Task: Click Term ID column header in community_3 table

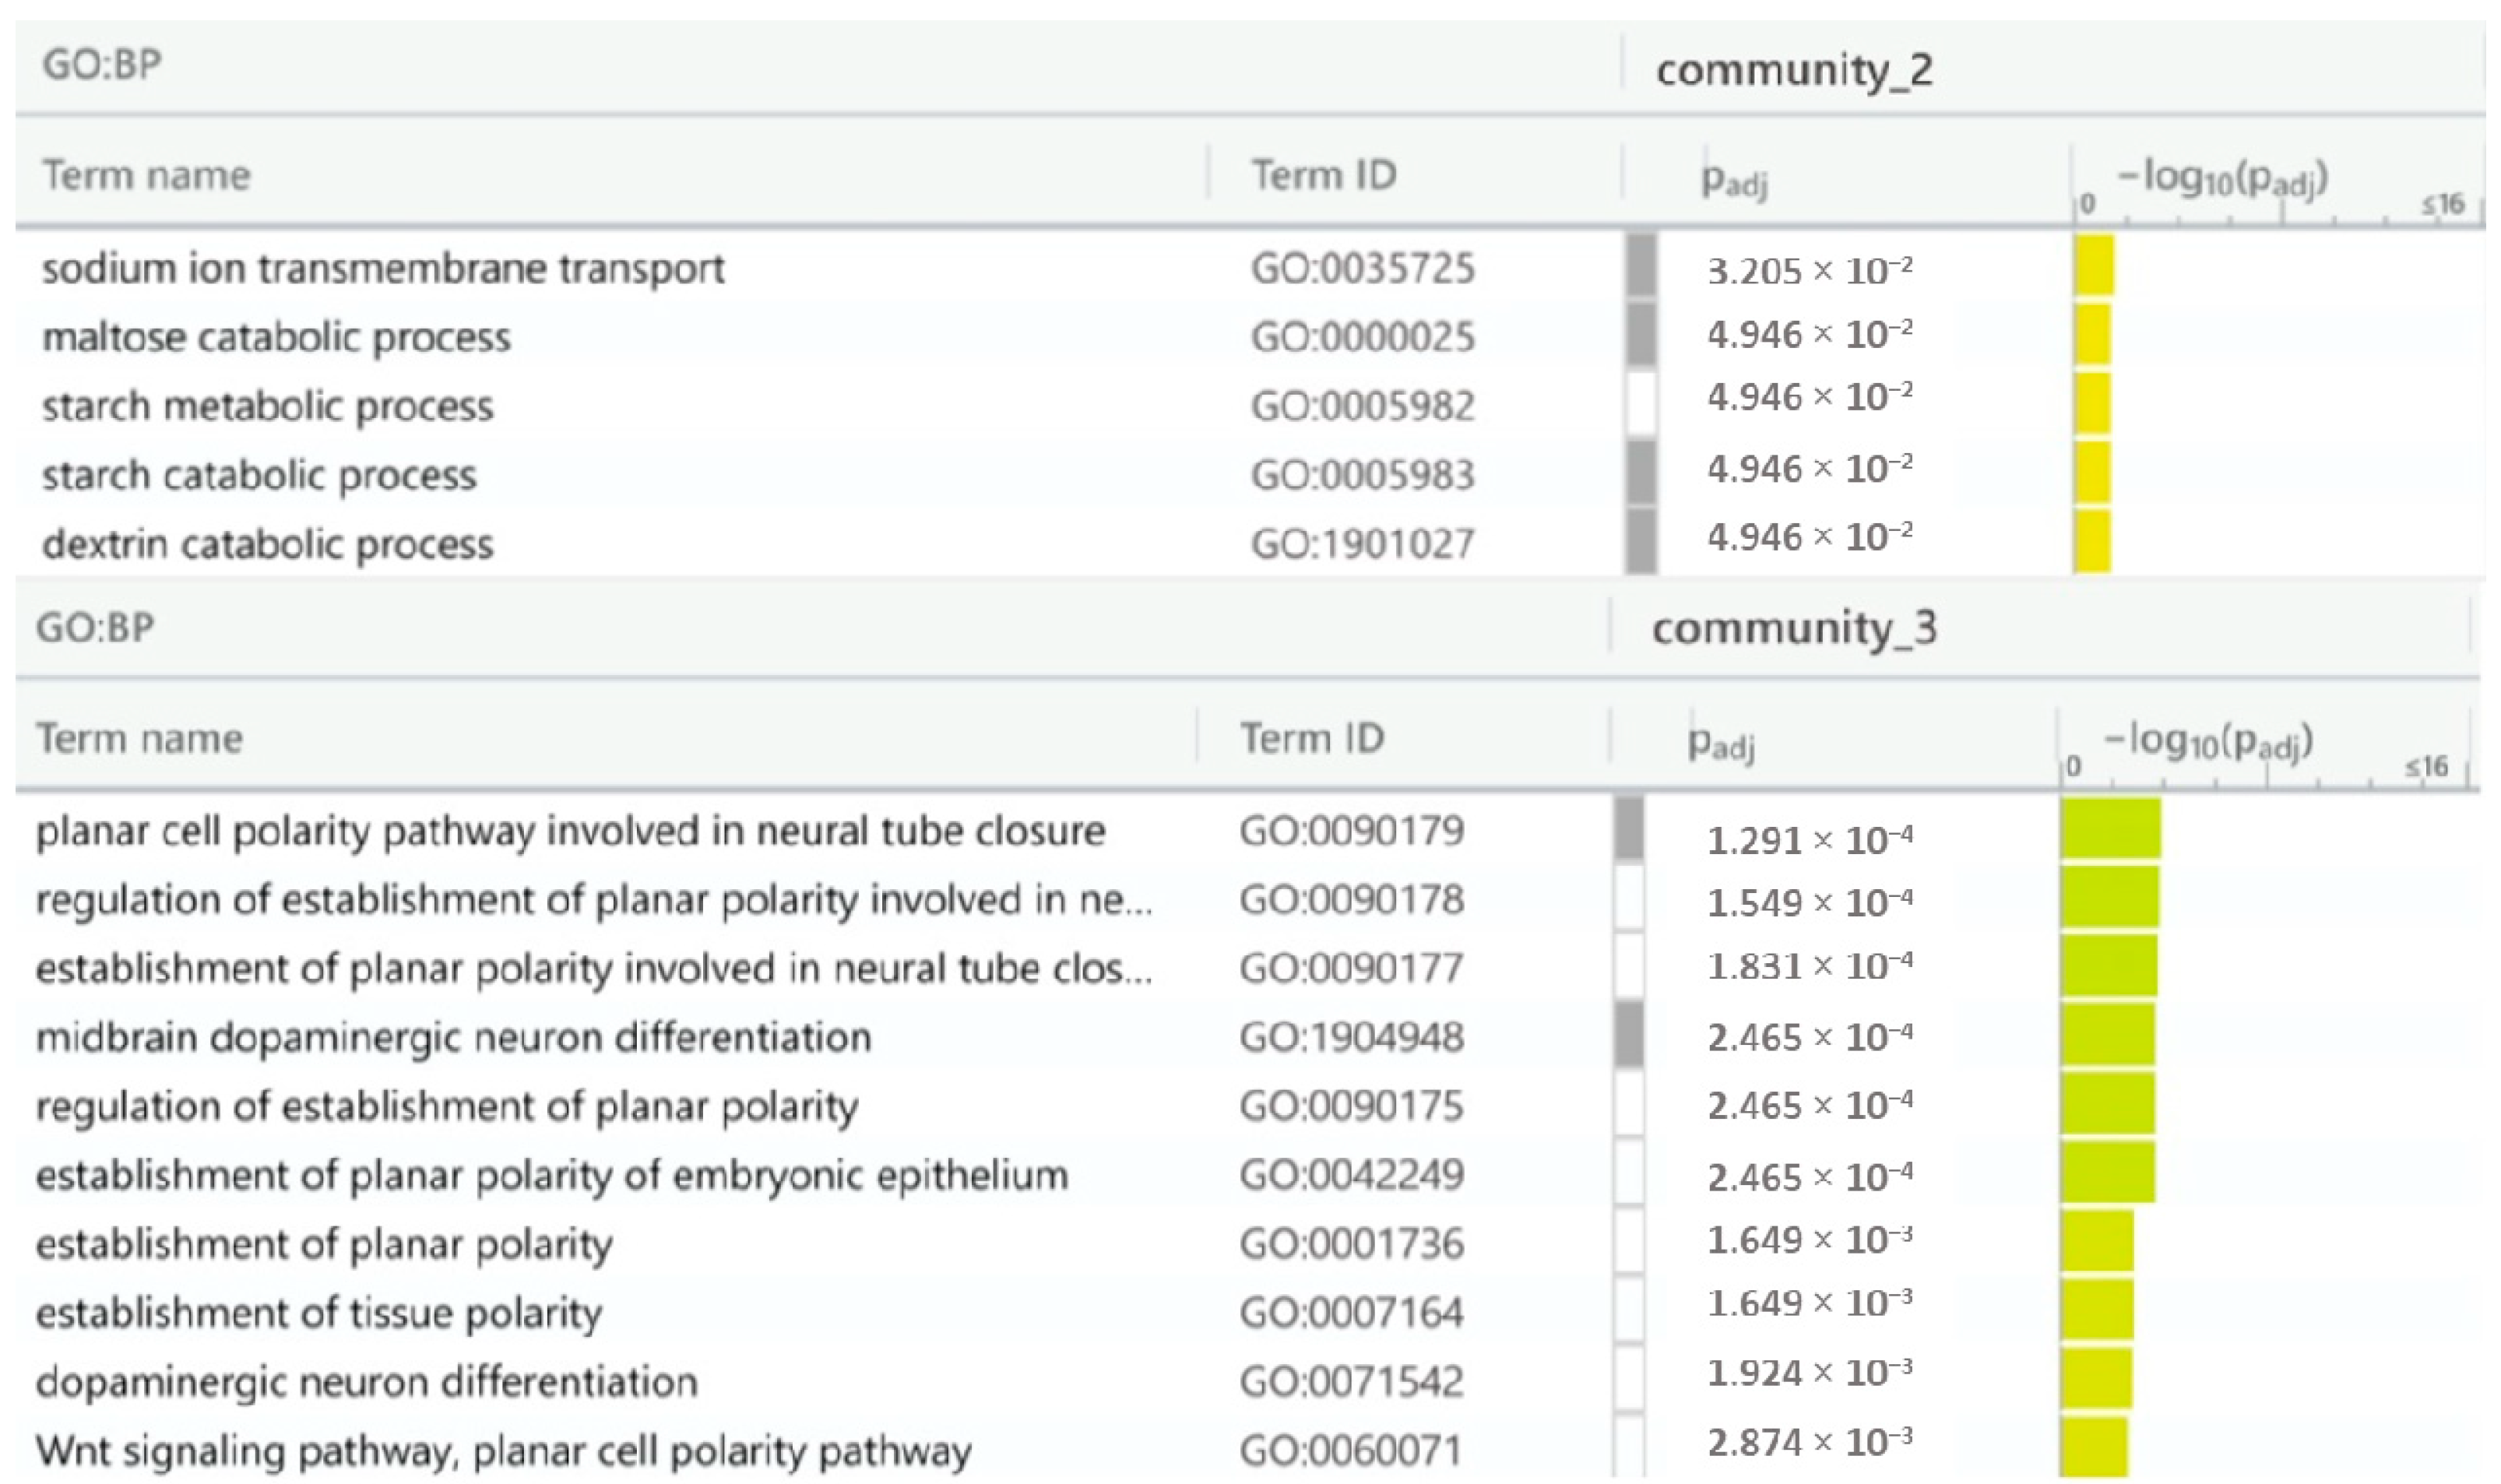Action: tap(1312, 739)
